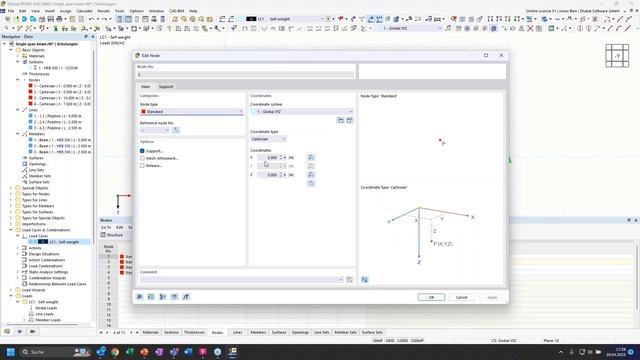Click the Delete red X toolbar icon

click(530, 28)
